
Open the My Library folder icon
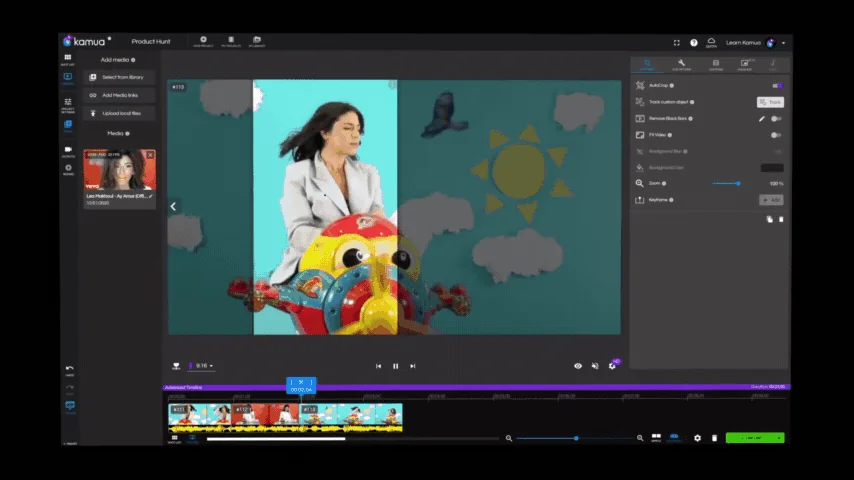(x=257, y=41)
